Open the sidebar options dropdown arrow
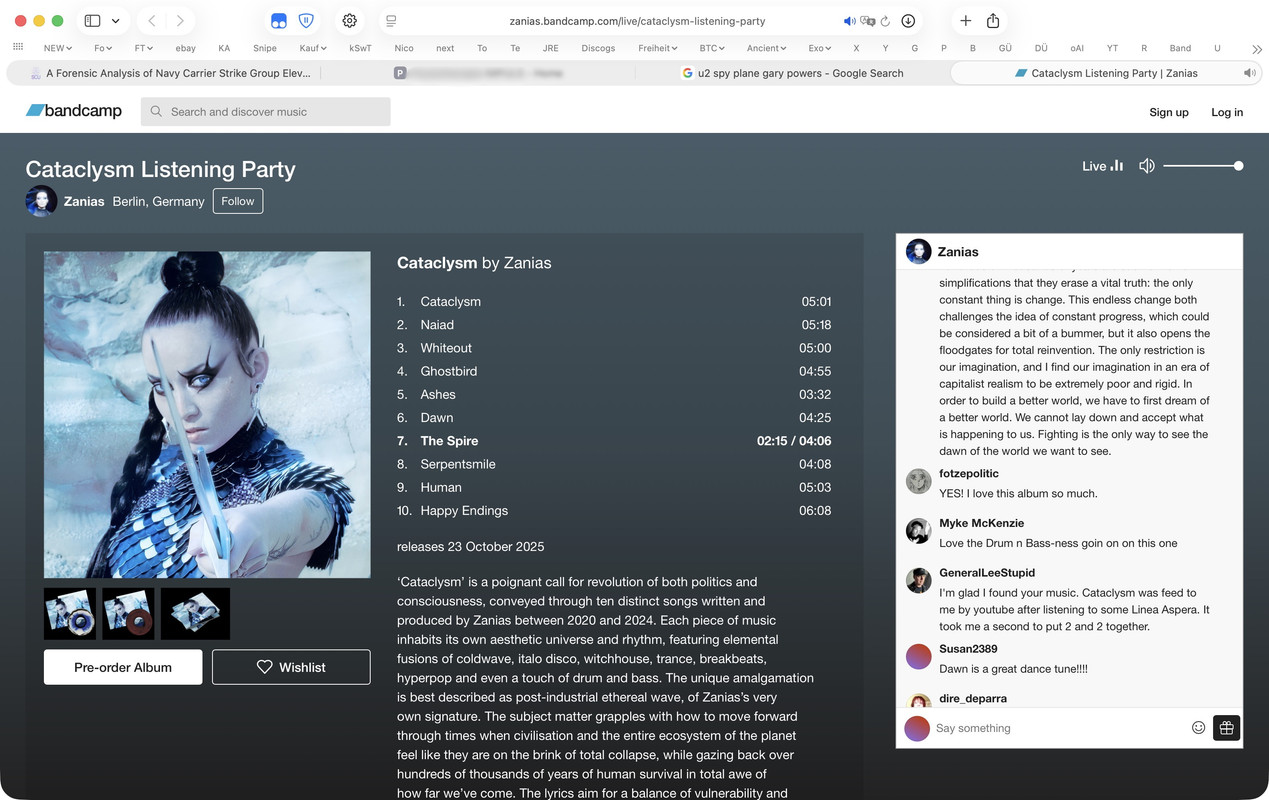Viewport: 1269px width, 800px height. click(x=116, y=21)
